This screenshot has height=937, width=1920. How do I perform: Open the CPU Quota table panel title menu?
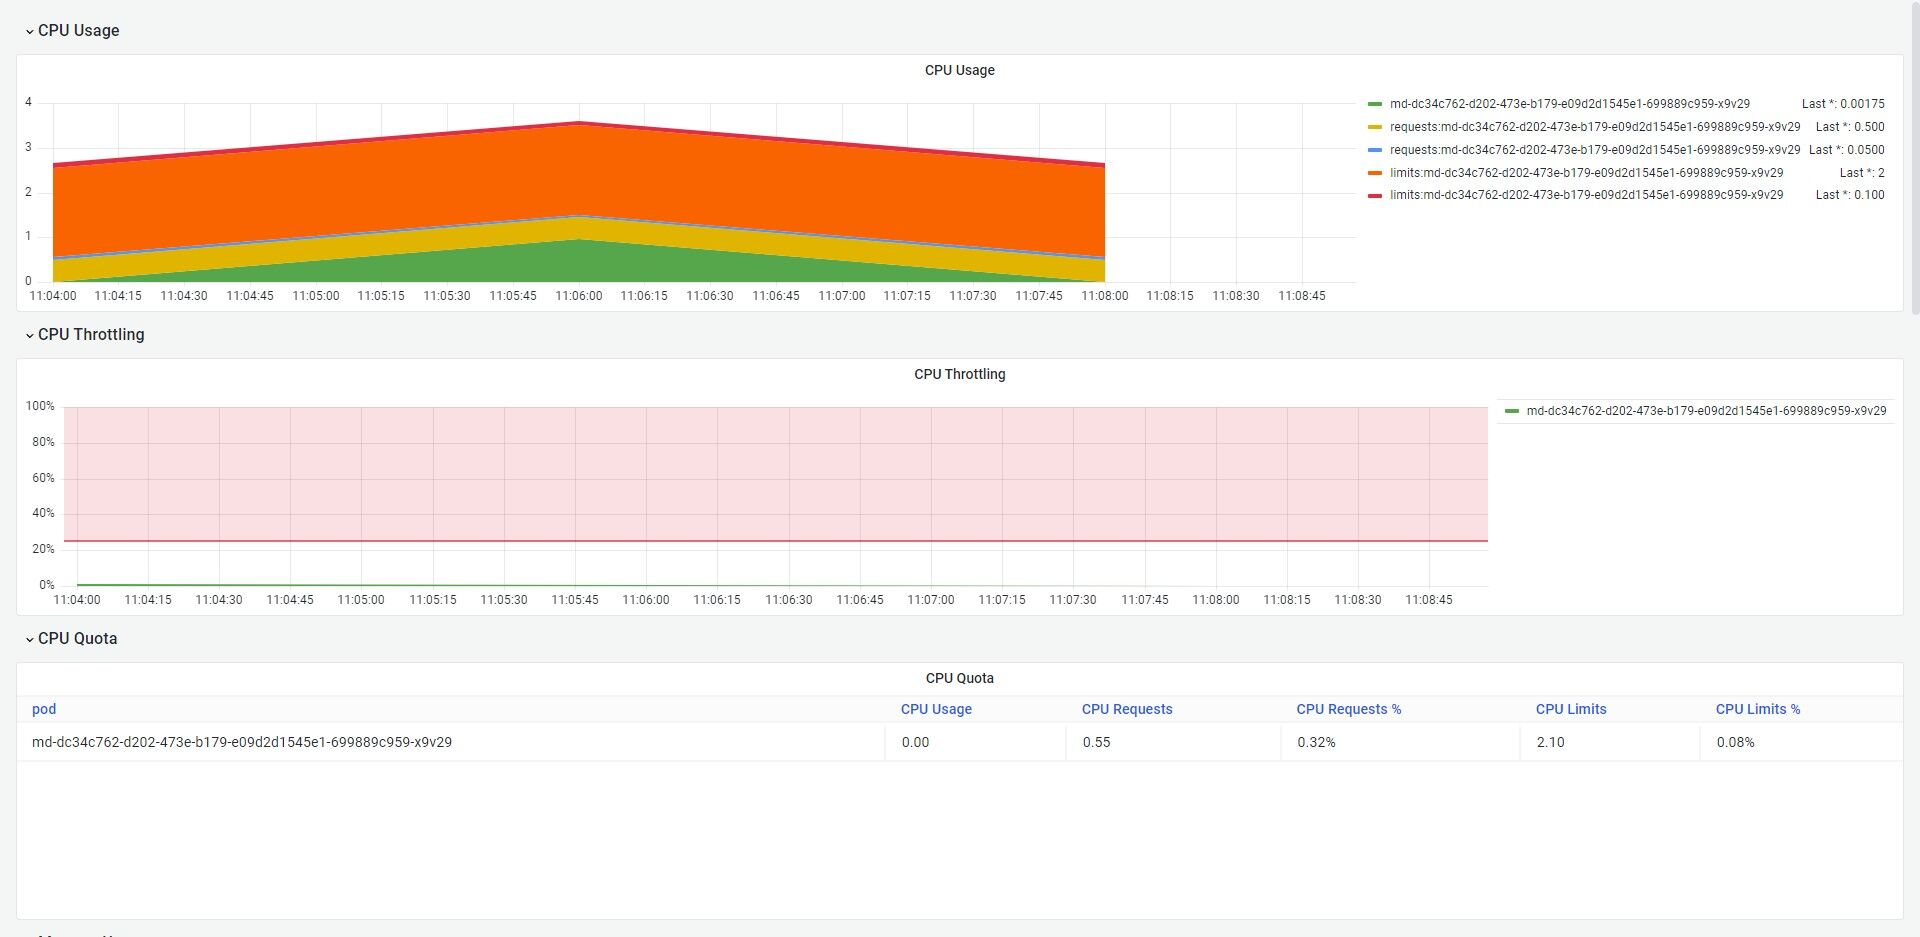coord(959,678)
